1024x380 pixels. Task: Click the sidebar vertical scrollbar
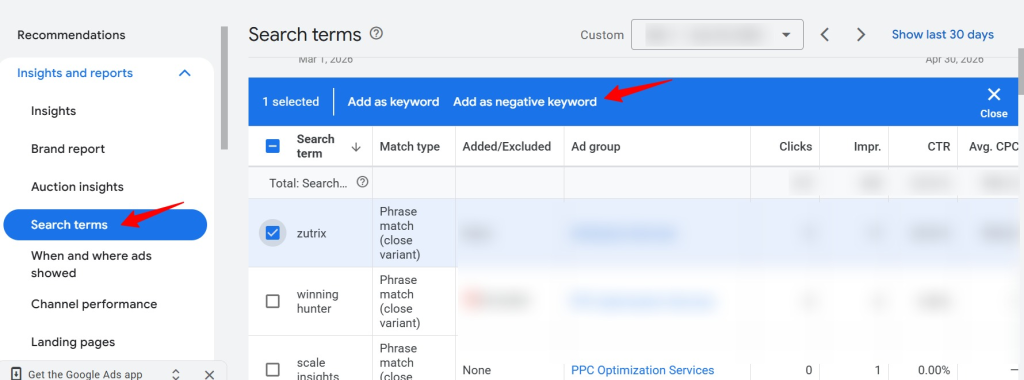225,88
